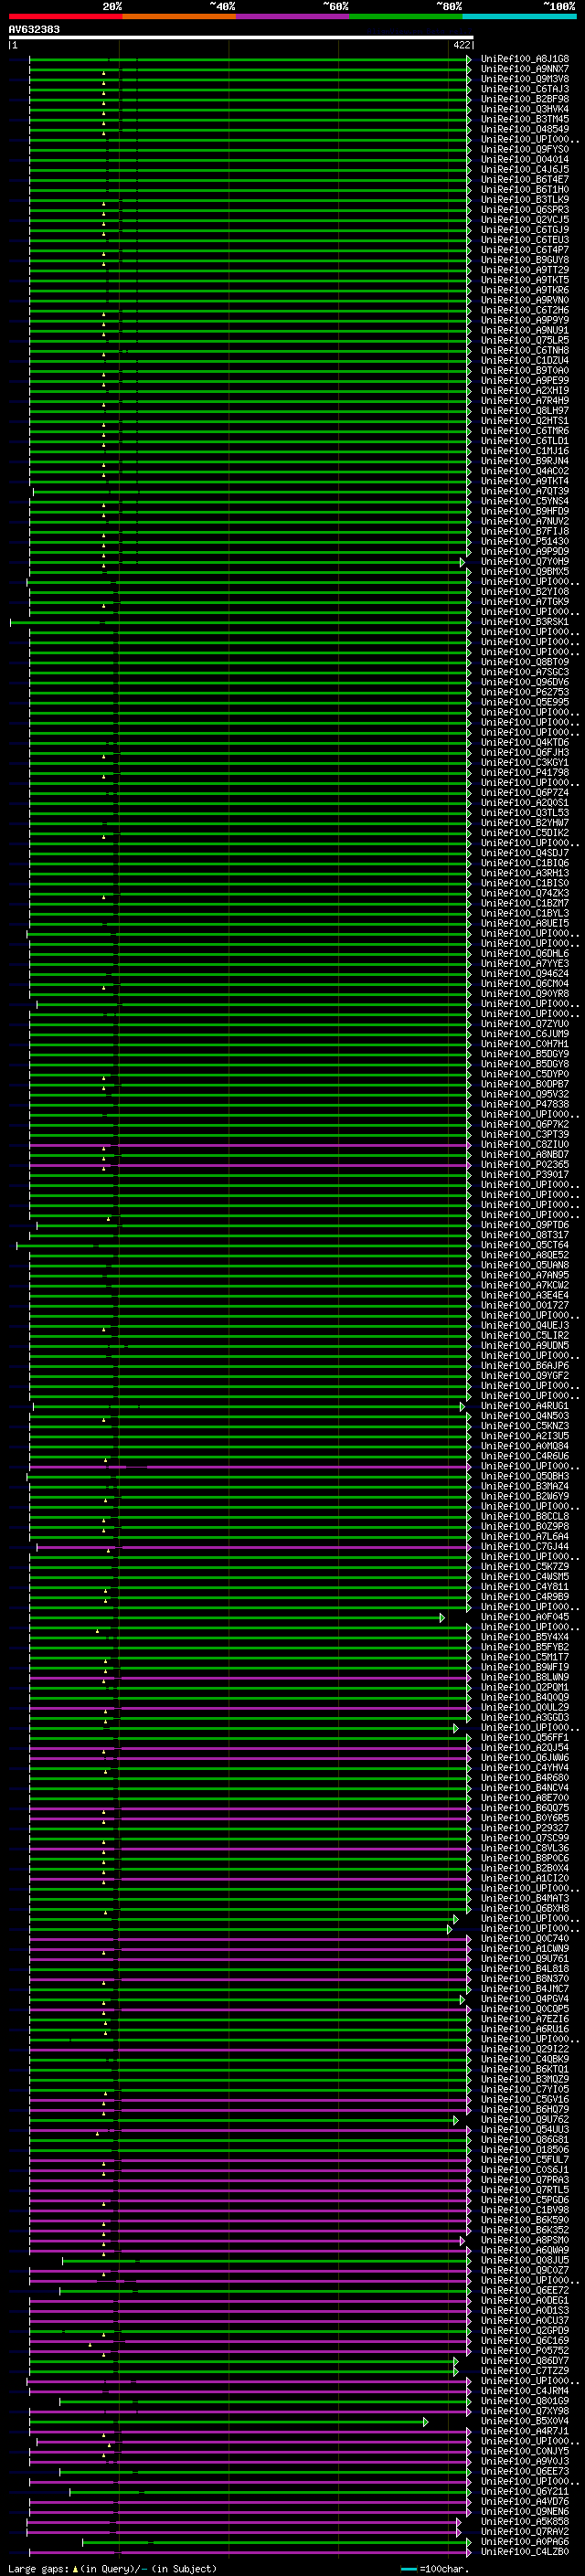Click label UniRef100_A5K858
This screenshot has width=585, height=2576.
(525, 2521)
